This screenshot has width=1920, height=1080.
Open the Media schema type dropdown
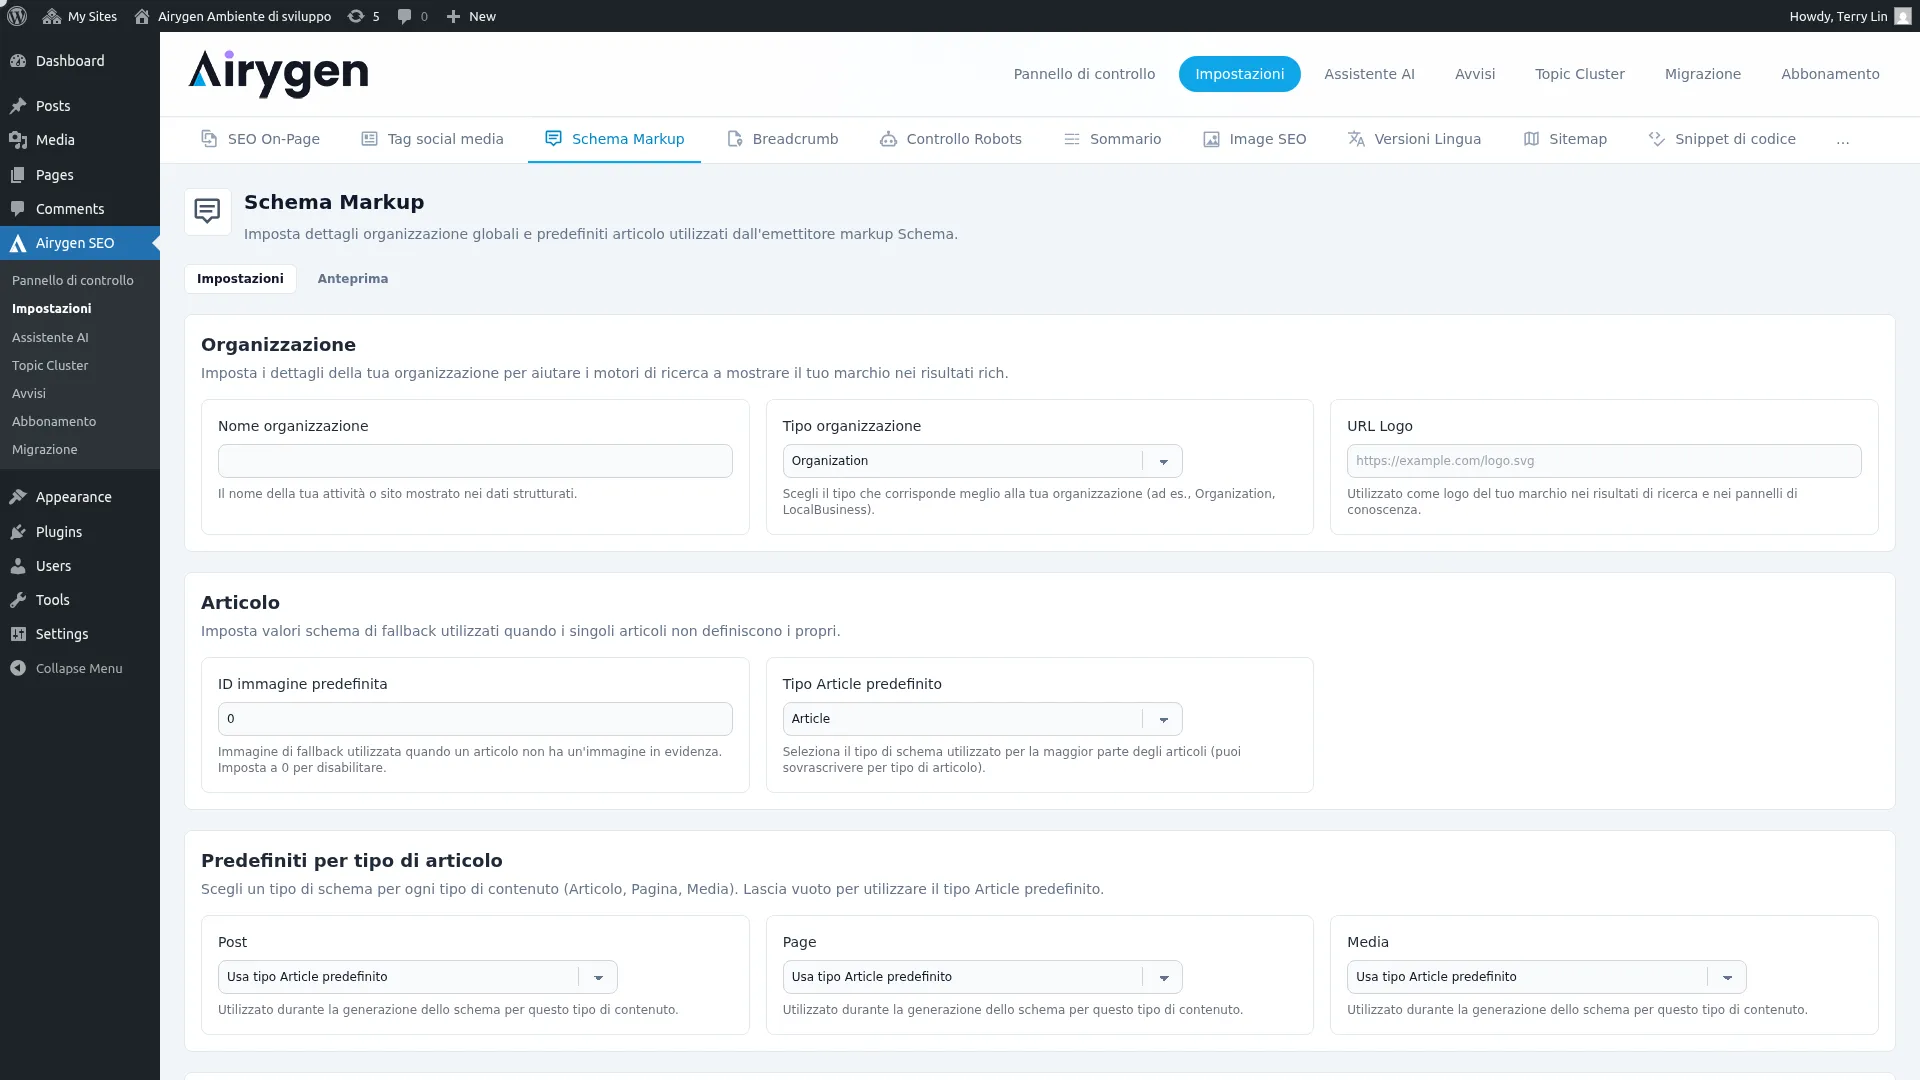coord(1546,977)
